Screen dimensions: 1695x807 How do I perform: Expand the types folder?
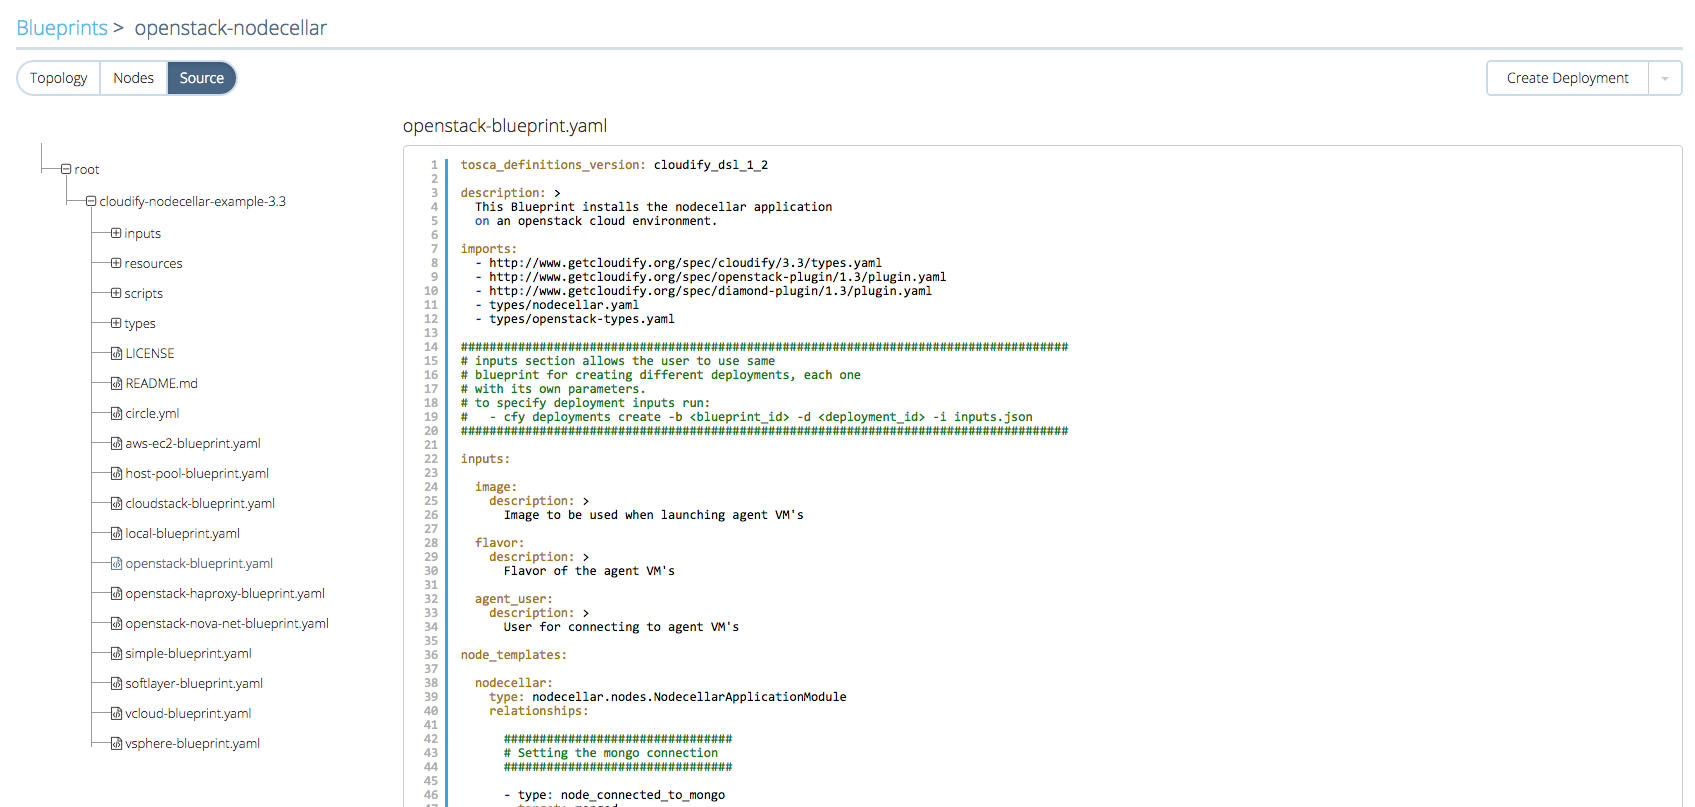coord(116,323)
